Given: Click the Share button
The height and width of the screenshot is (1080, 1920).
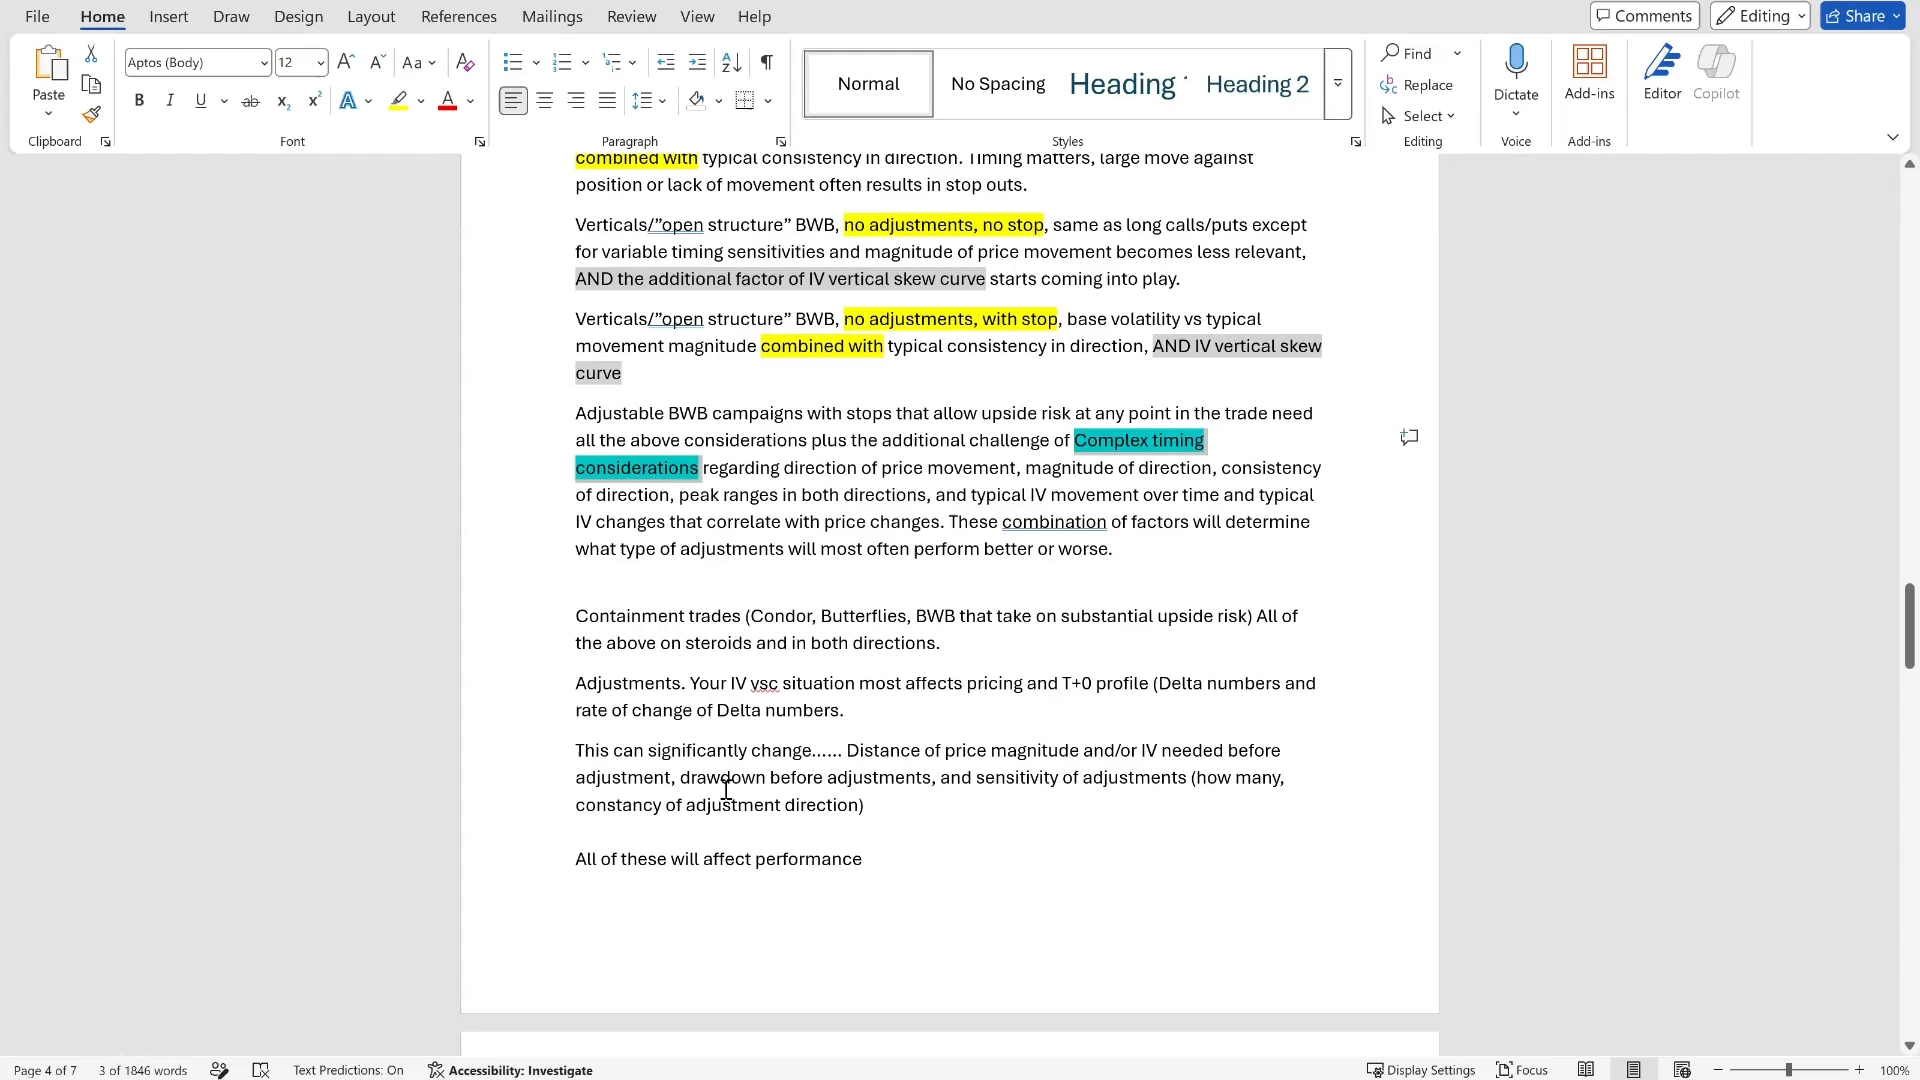Looking at the screenshot, I should pos(1855,16).
